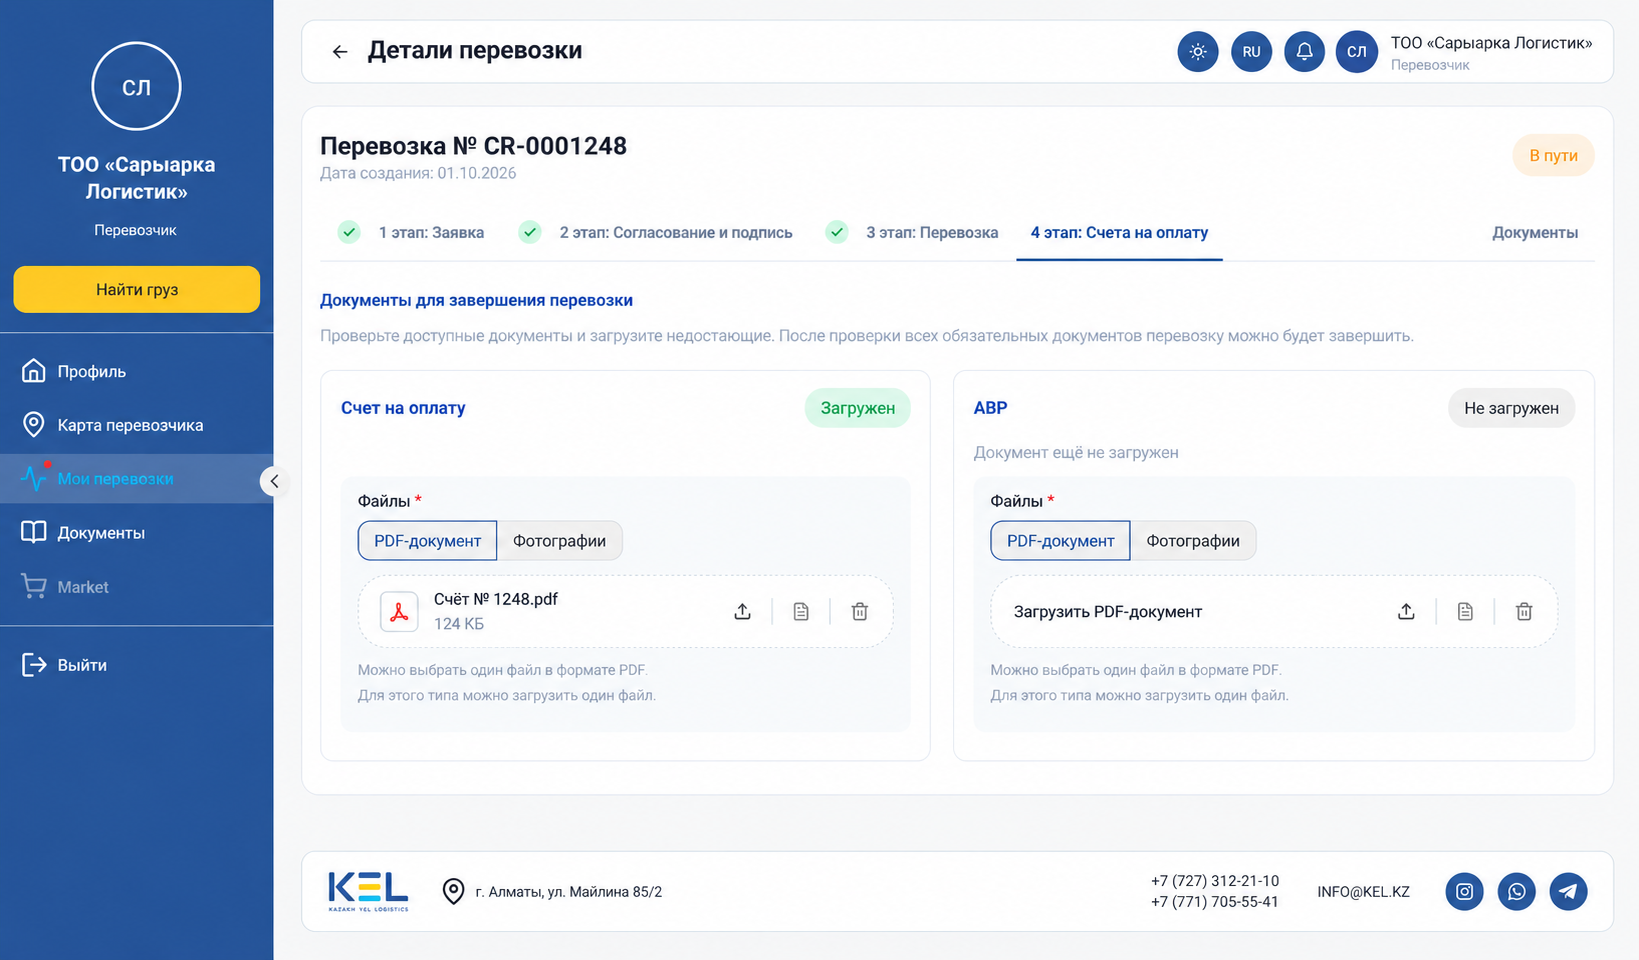Click the Счёт № 1248.pdf file name
The width and height of the screenshot is (1639, 960).
coord(496,599)
